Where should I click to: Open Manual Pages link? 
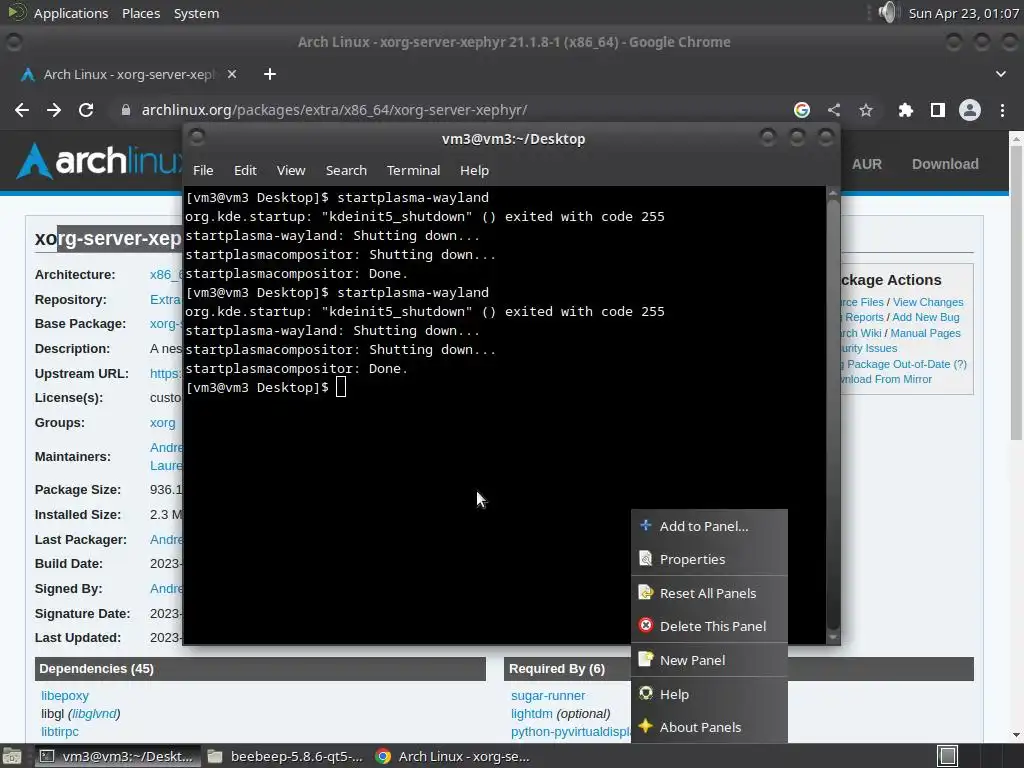[x=925, y=333]
